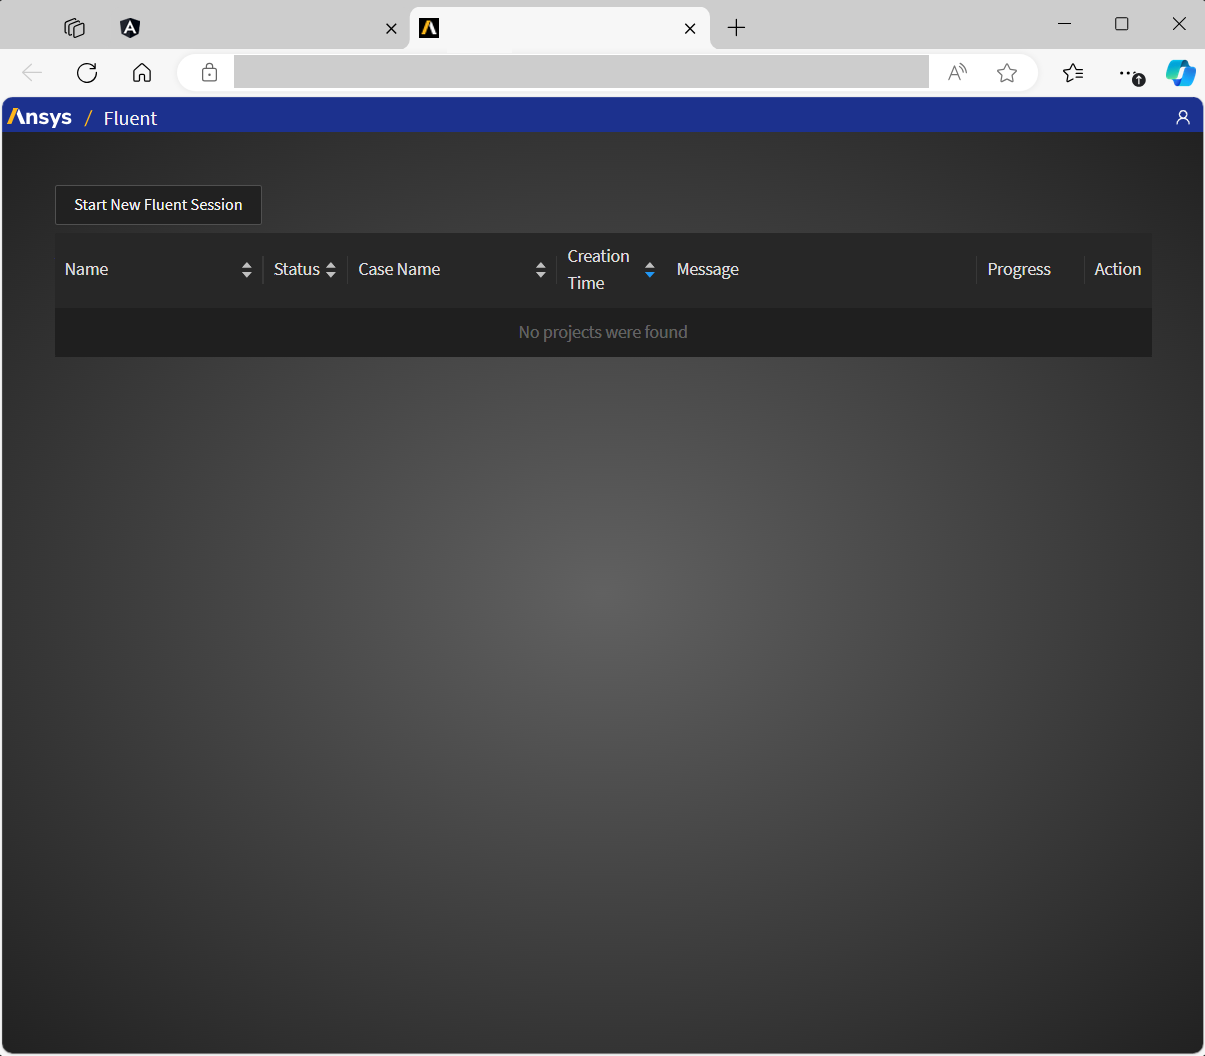Sort projects by Name column
The height and width of the screenshot is (1056, 1205).
coord(246,269)
